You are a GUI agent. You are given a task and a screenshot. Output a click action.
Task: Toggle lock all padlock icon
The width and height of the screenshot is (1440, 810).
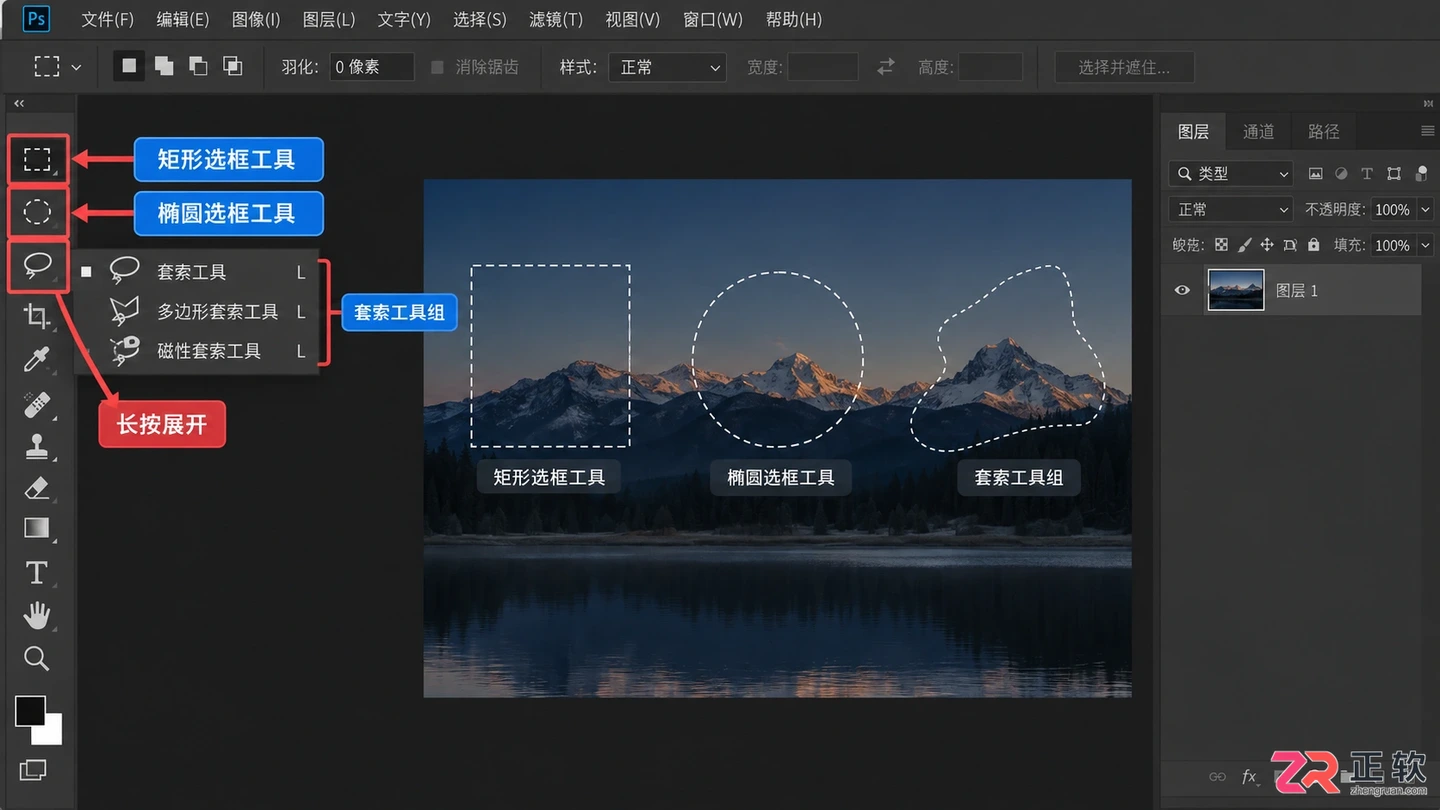(x=1313, y=245)
